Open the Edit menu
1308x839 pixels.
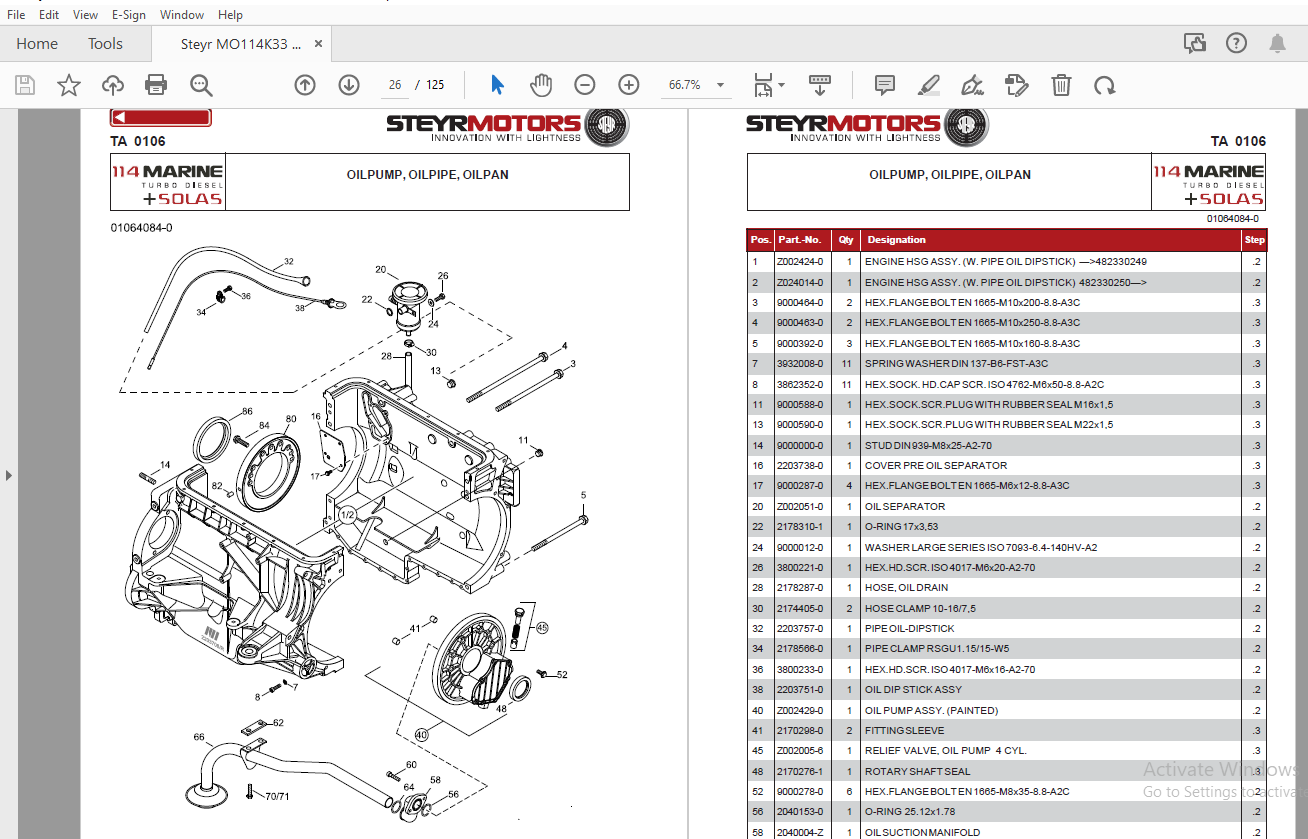click(49, 15)
